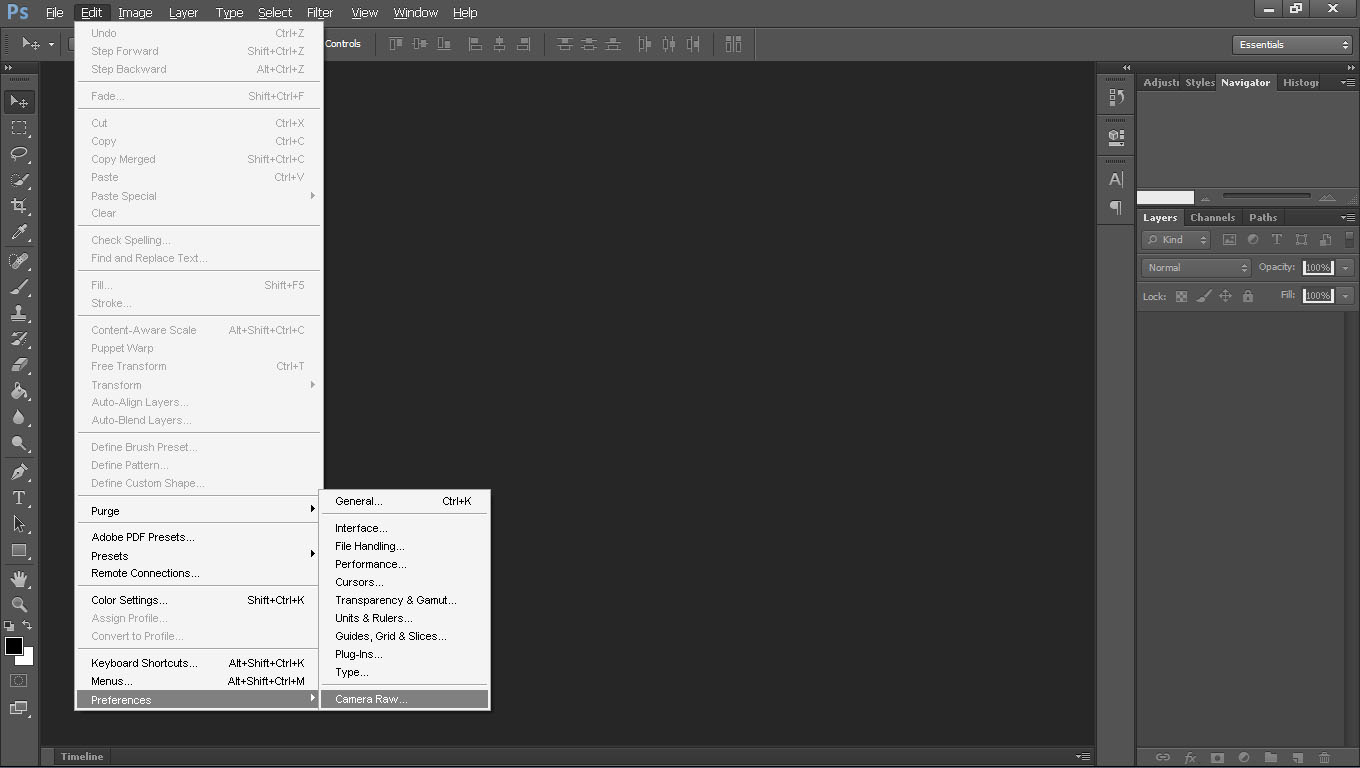
Task: Open the Essentials workspace dropdown
Action: (x=1292, y=45)
